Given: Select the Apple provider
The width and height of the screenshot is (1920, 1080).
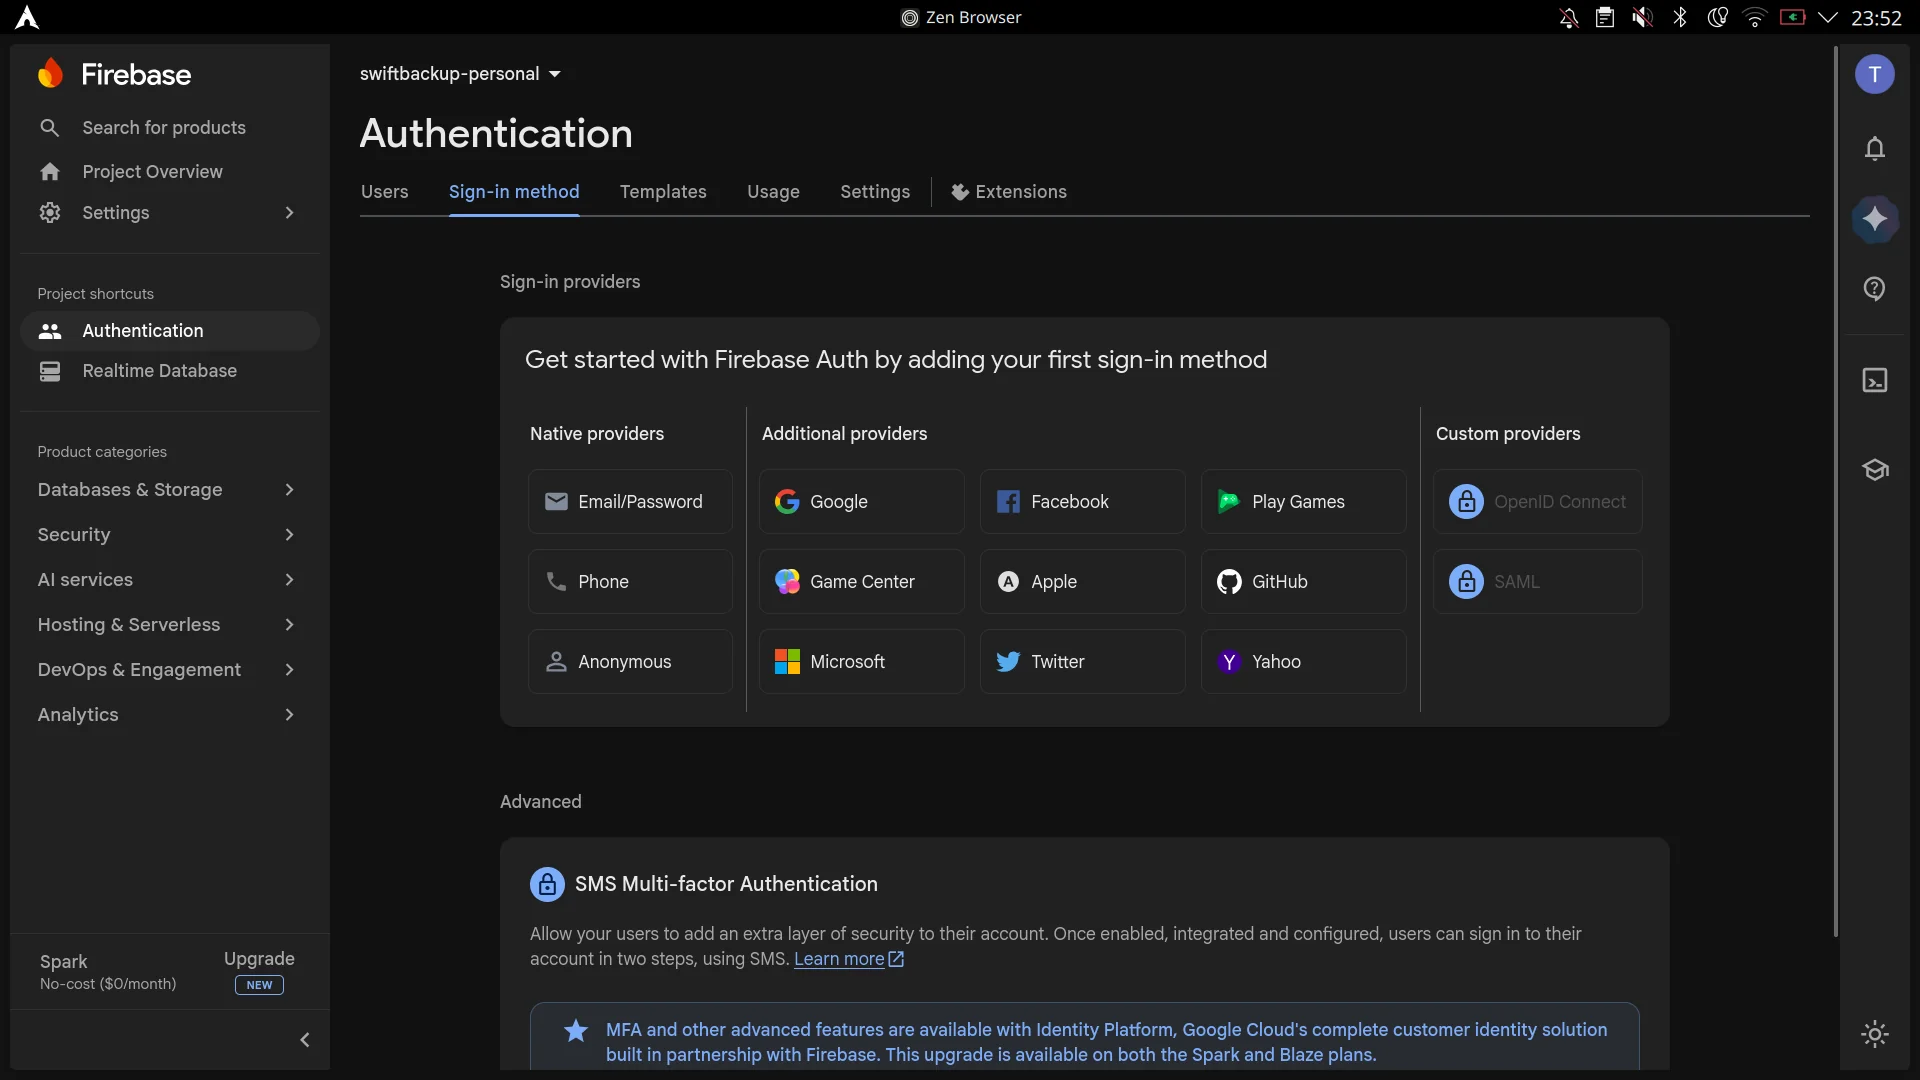Looking at the screenshot, I should [x=1083, y=582].
